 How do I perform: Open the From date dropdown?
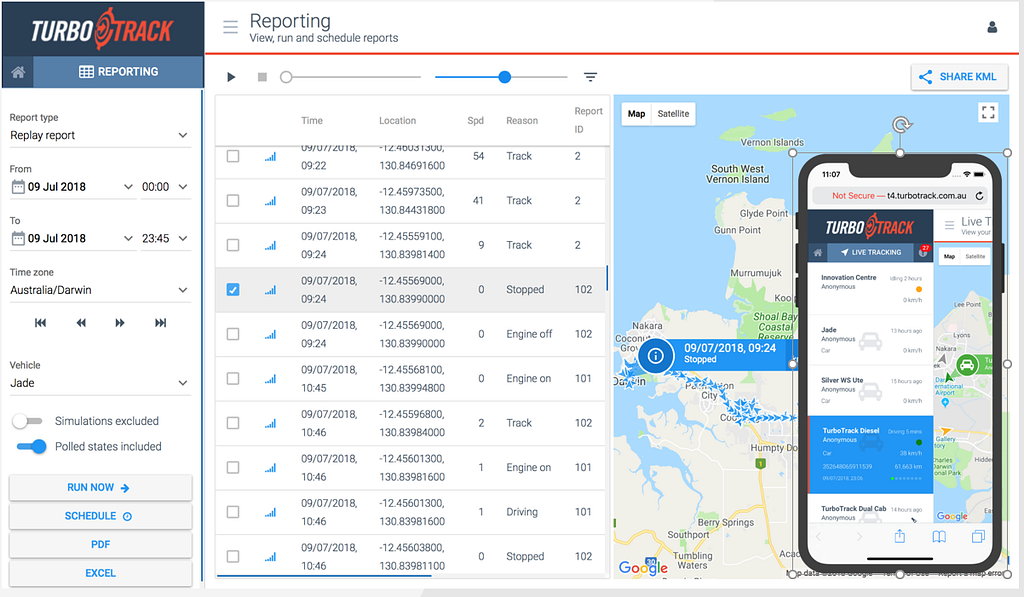[72, 187]
